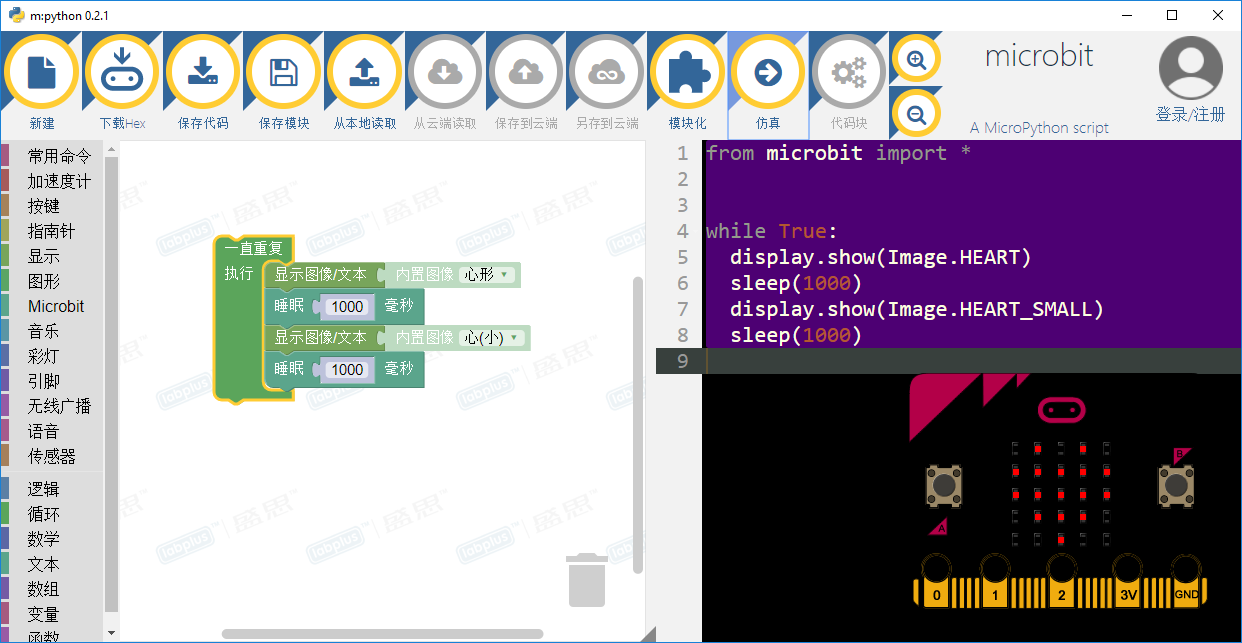Viewport: 1242px width, 643px height.
Task: Open the 语音 category
Action: pyautogui.click(x=44, y=431)
